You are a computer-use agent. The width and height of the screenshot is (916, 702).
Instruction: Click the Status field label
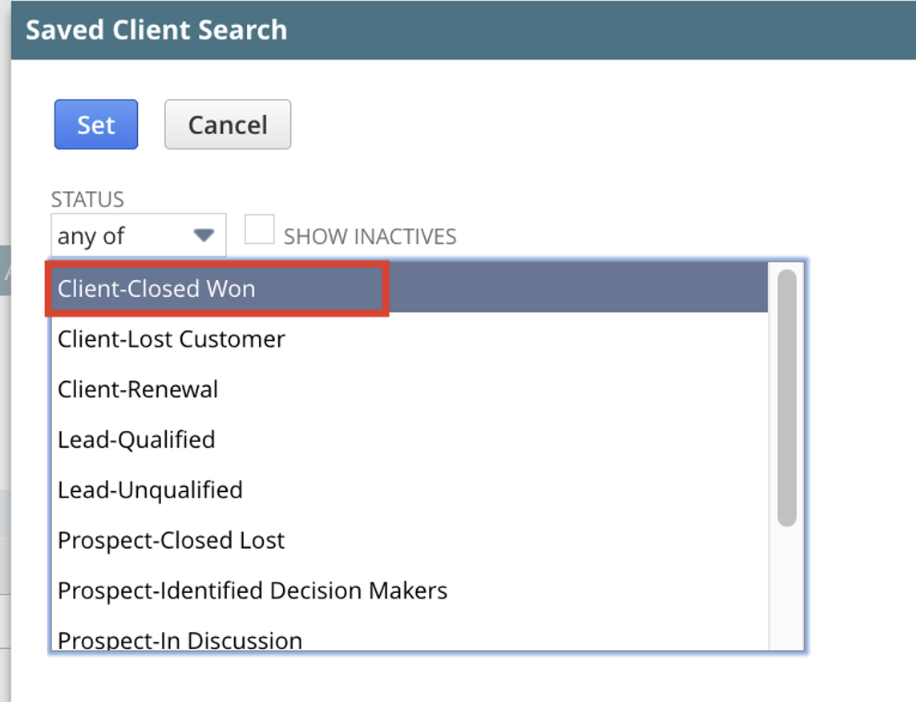click(x=88, y=200)
